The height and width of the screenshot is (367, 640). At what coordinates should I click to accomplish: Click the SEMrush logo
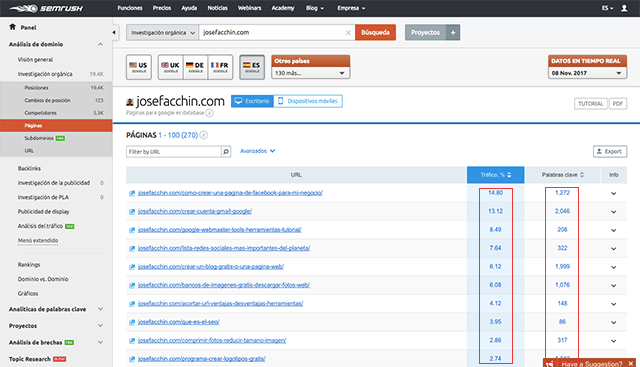click(46, 8)
